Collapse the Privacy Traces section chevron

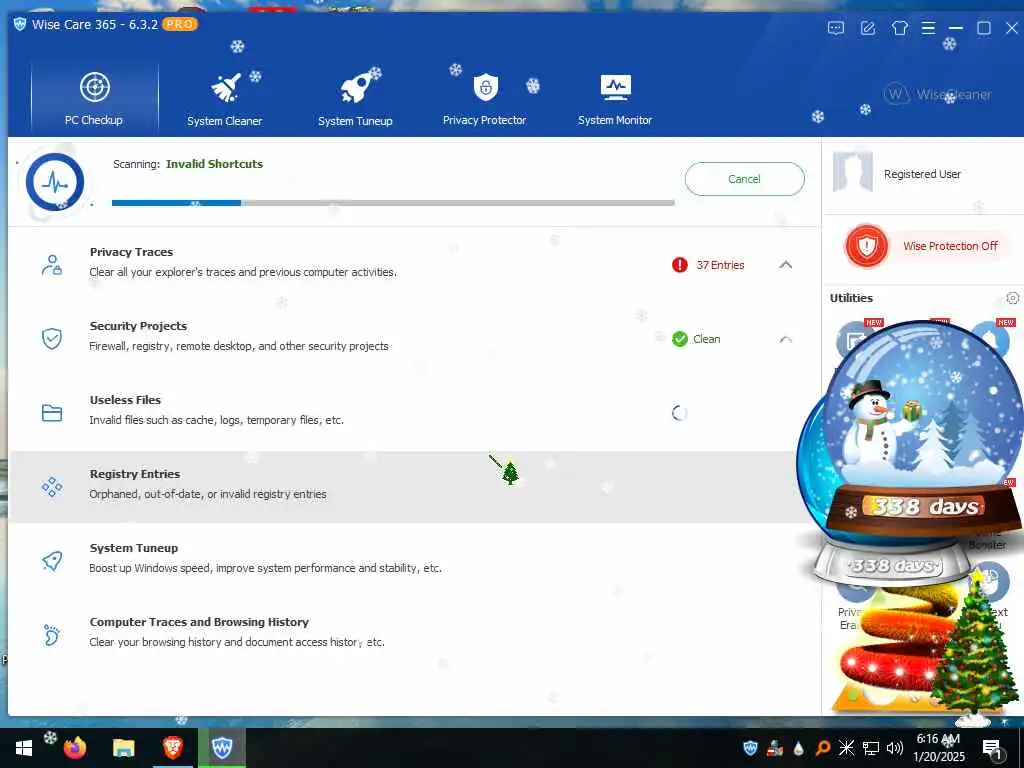point(786,265)
